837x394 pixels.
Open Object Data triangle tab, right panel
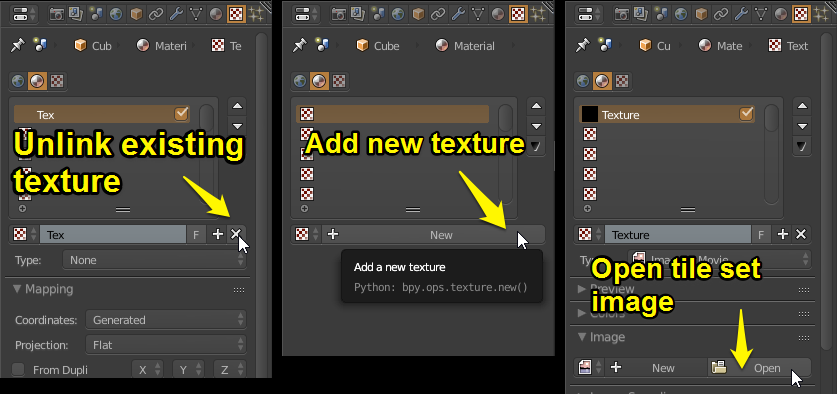(761, 14)
